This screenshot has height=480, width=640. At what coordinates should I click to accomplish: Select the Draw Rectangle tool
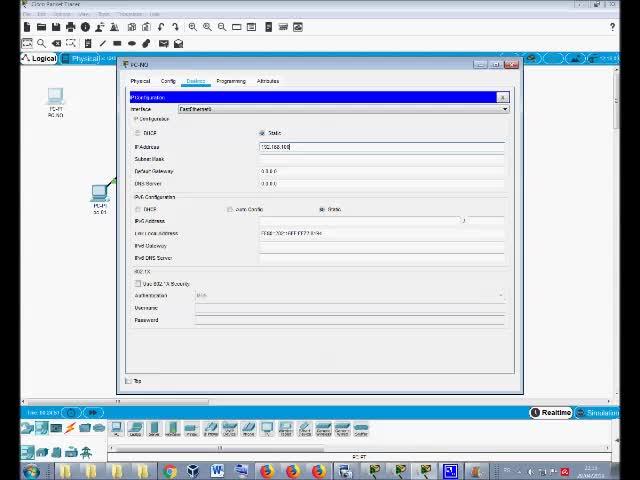point(117,43)
